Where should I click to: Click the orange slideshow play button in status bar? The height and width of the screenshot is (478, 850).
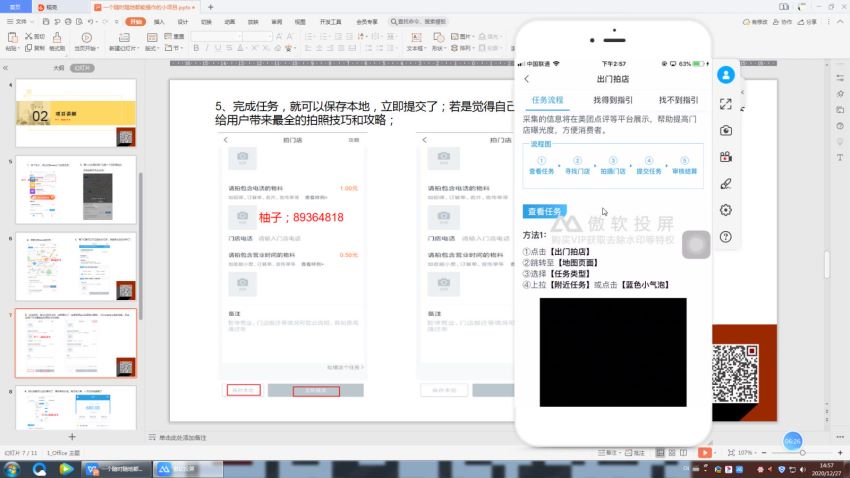pyautogui.click(x=704, y=453)
